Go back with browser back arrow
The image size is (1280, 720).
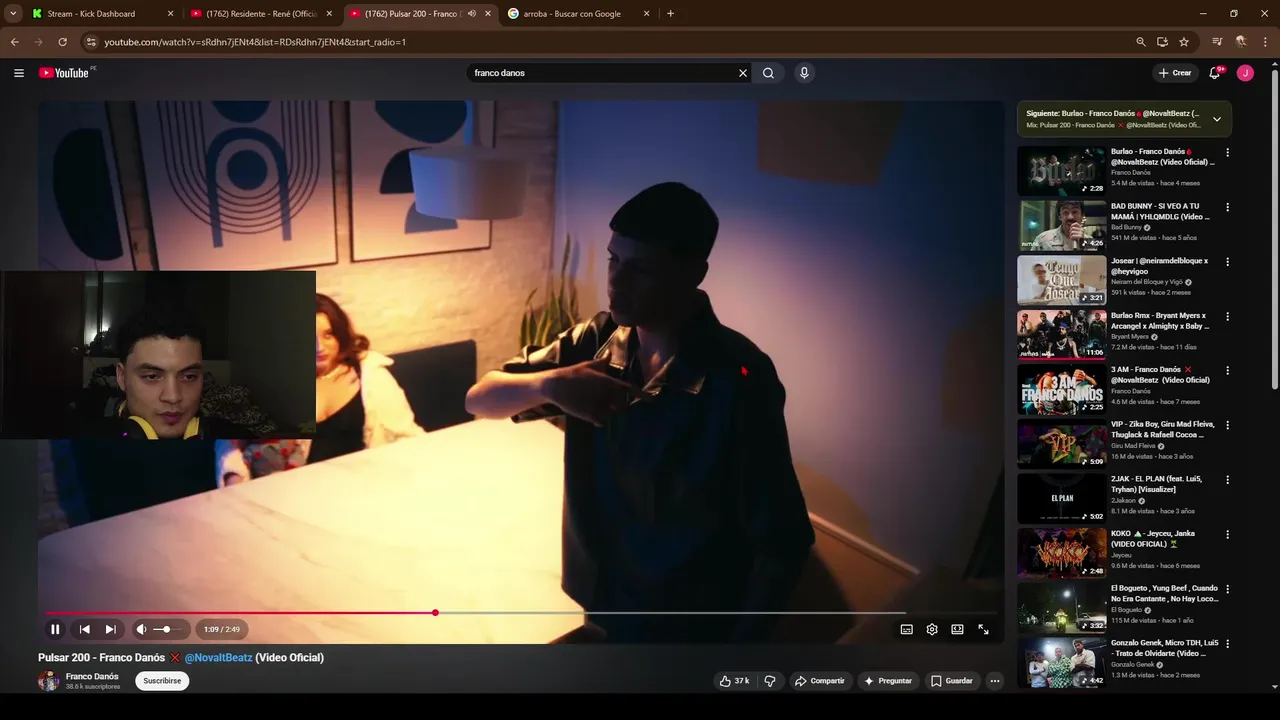click(x=14, y=42)
